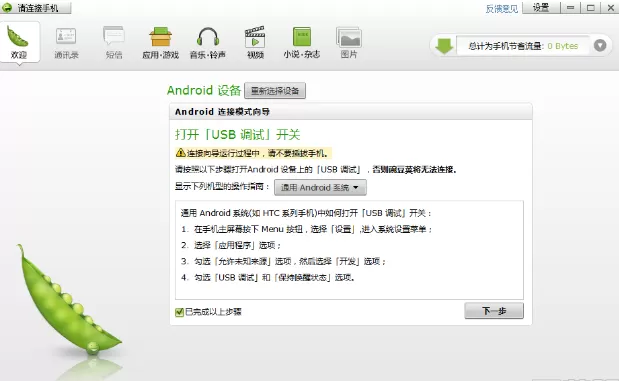Open the 设置 settings menu
Screen dimensions: 619x381
tap(541, 8)
